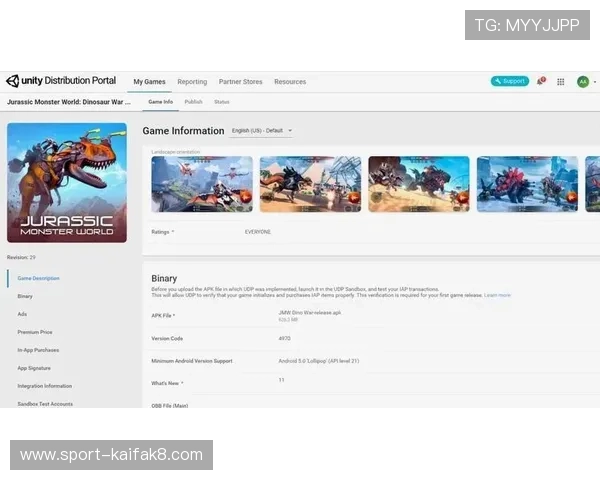Switch to the Status tab
The height and width of the screenshot is (480, 600).
coord(221,102)
